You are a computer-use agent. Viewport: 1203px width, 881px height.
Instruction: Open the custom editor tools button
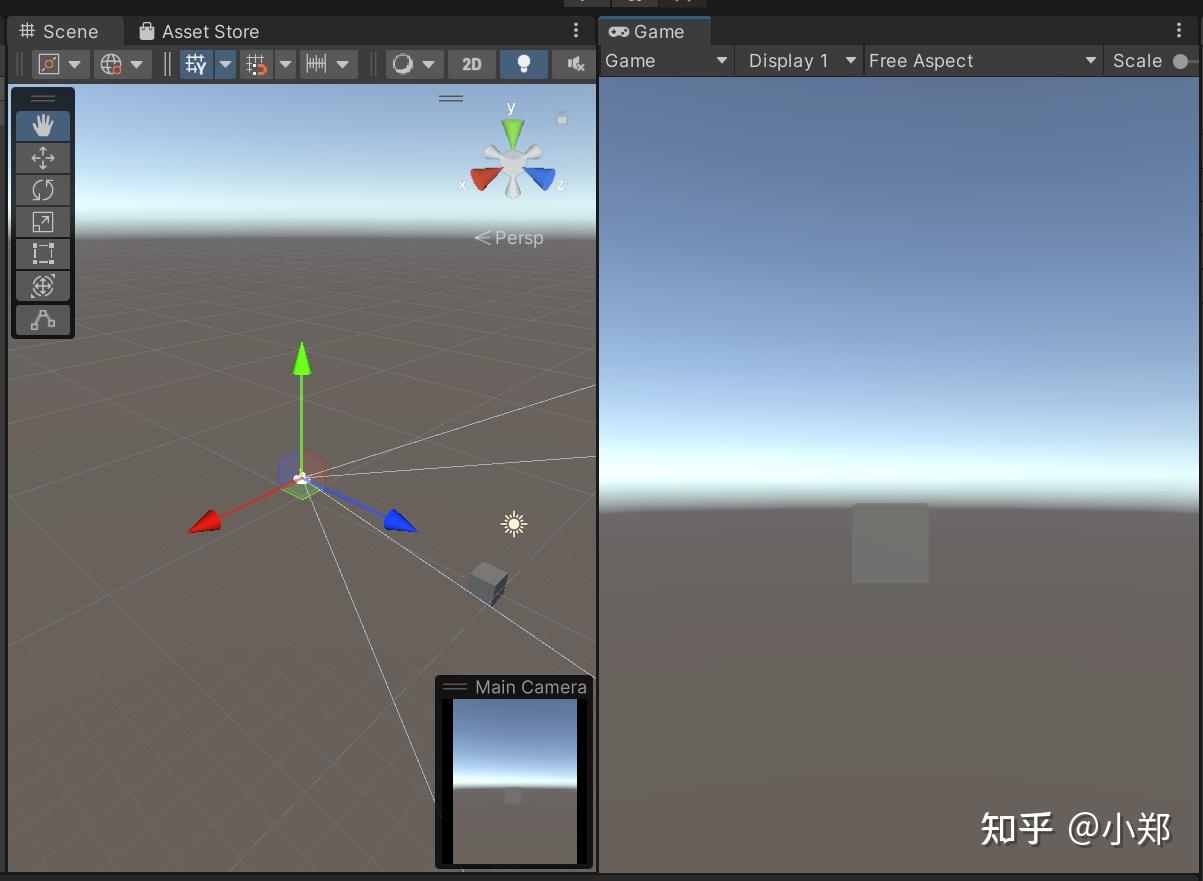tap(43, 320)
